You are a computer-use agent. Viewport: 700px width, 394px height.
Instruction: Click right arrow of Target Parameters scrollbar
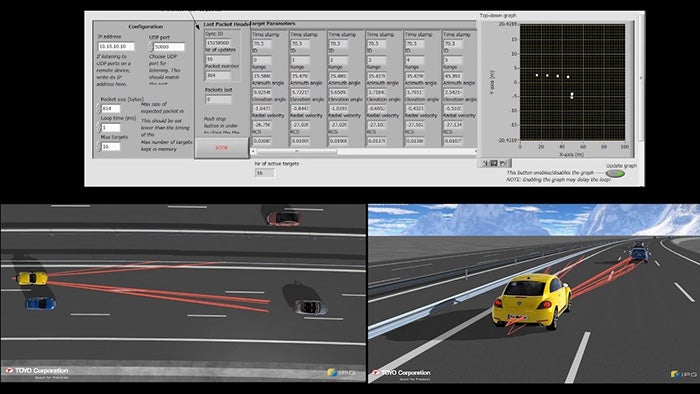point(475,151)
